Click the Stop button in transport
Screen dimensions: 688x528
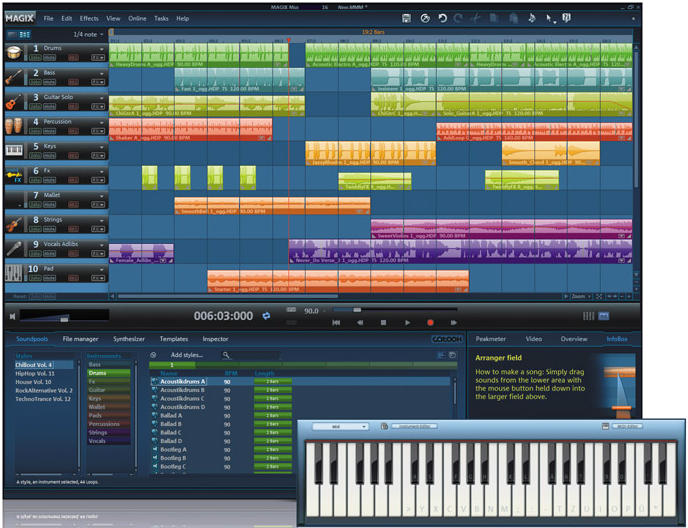(383, 323)
